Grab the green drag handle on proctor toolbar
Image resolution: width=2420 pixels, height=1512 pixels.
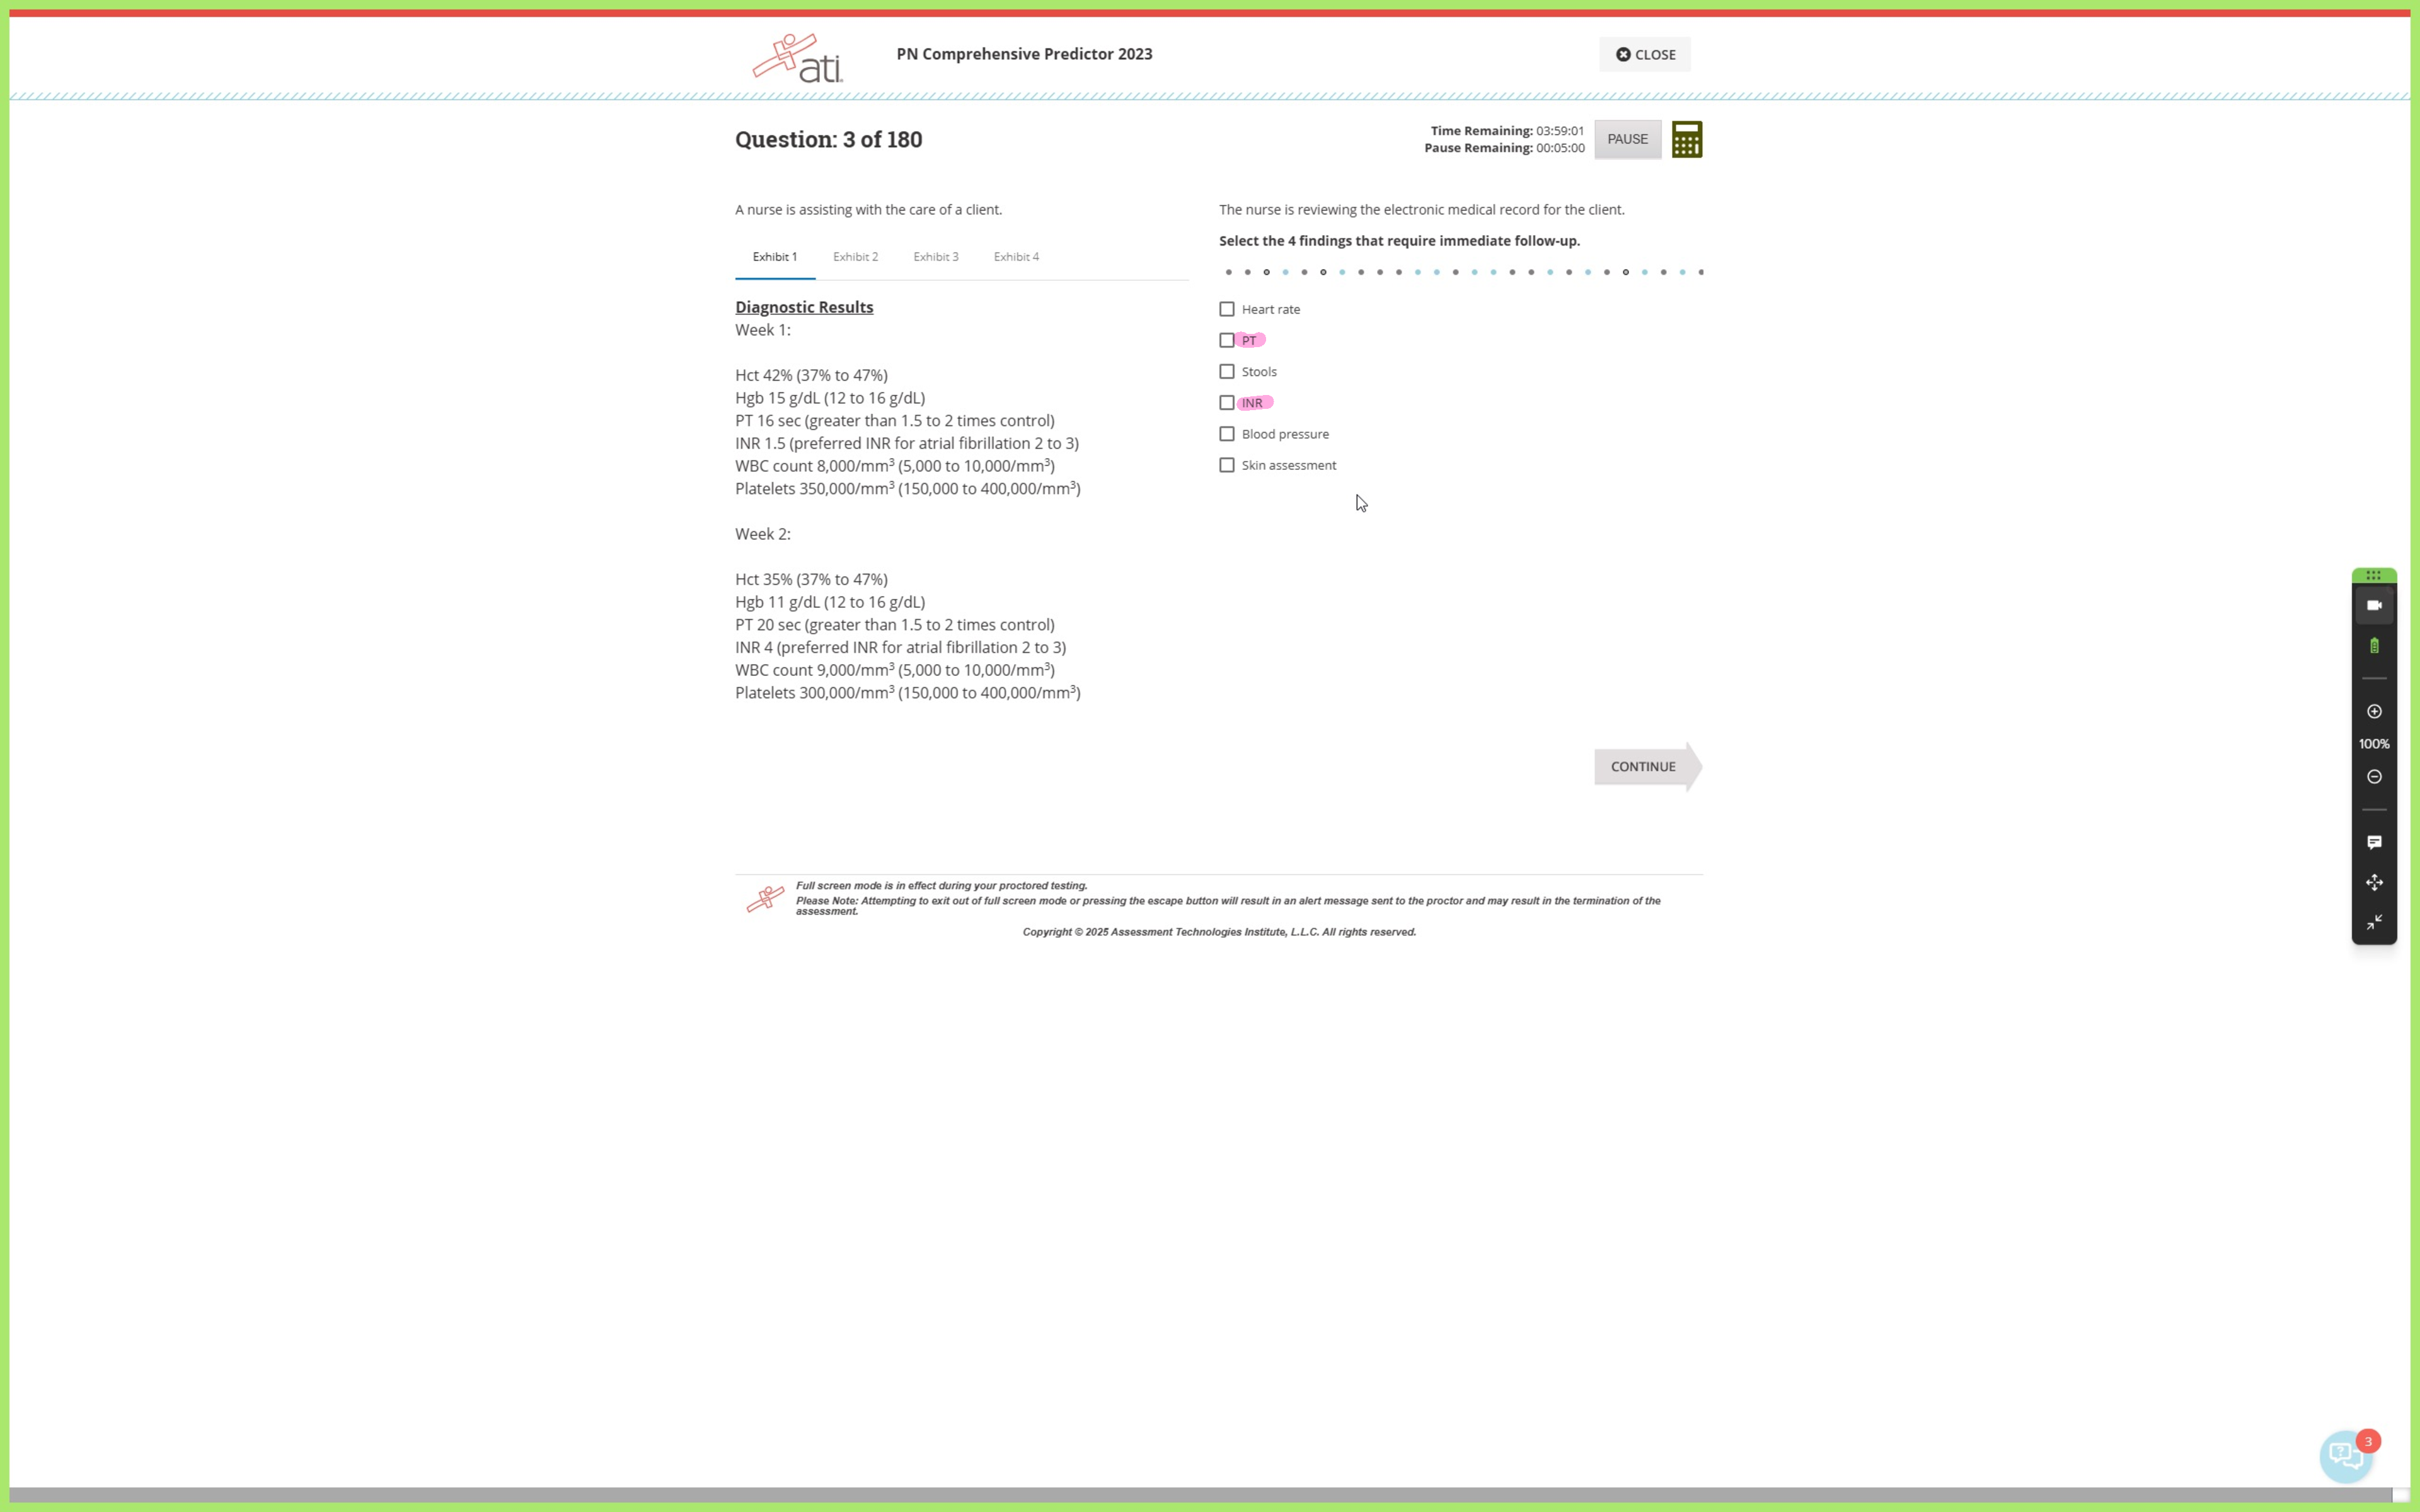2374,575
